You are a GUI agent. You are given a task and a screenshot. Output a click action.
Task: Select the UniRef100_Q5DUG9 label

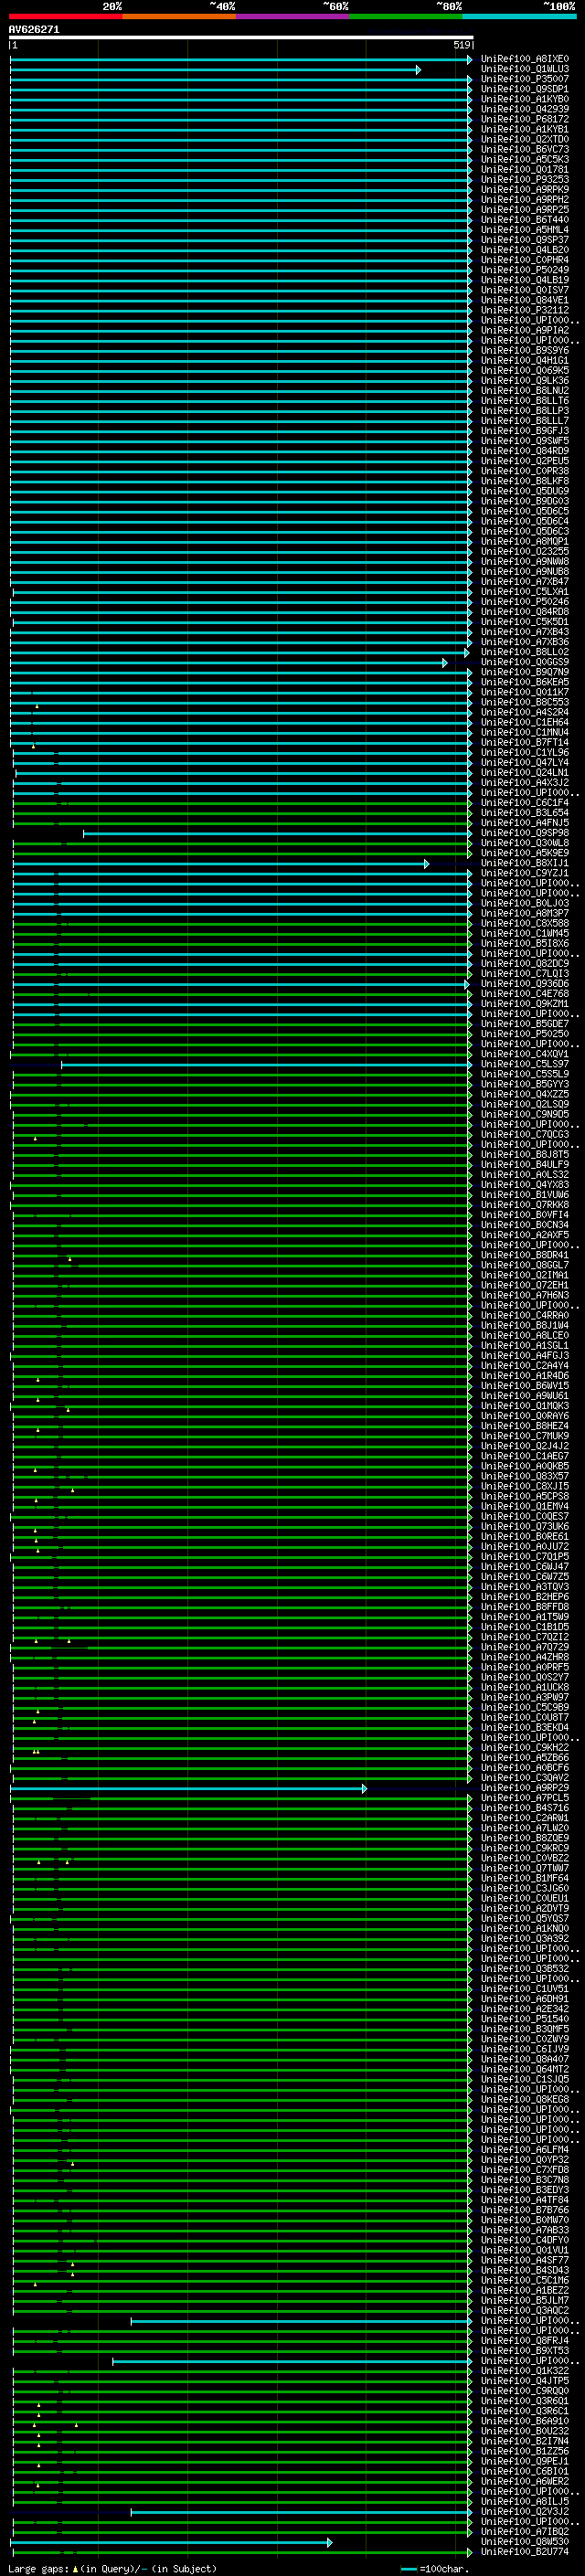click(525, 491)
